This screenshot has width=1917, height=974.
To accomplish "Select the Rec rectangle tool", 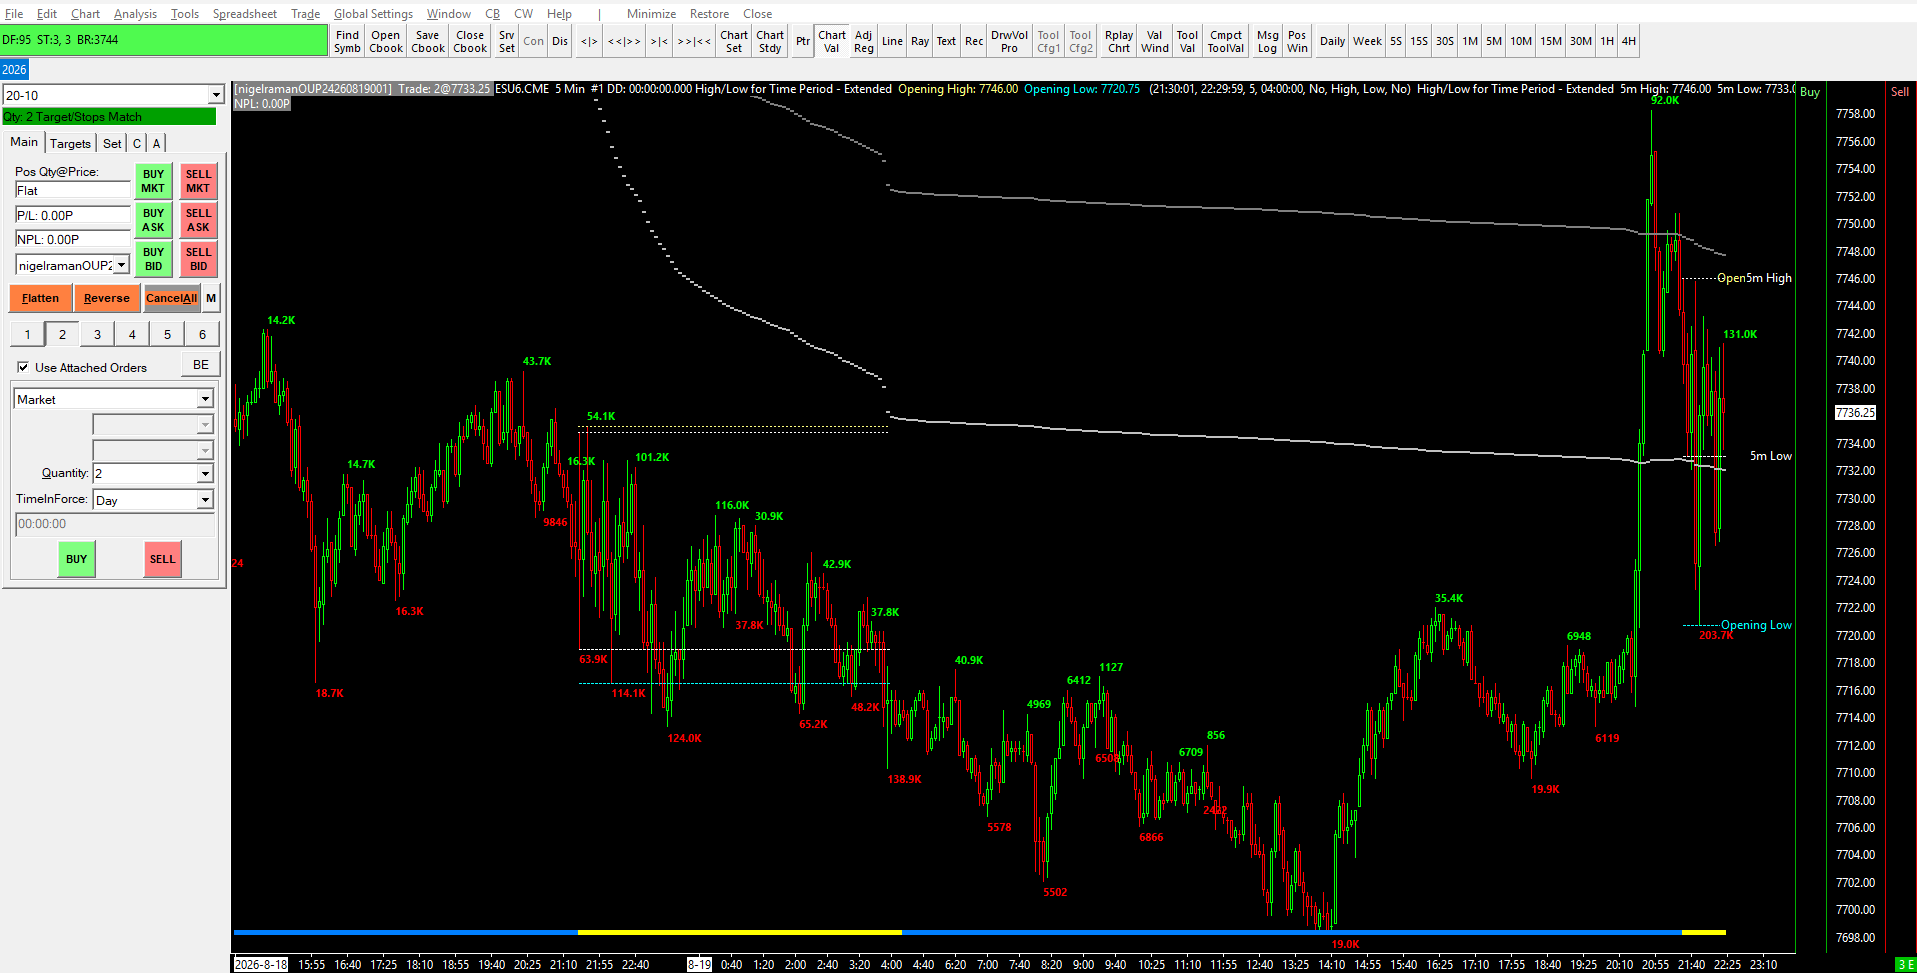I will tap(974, 41).
